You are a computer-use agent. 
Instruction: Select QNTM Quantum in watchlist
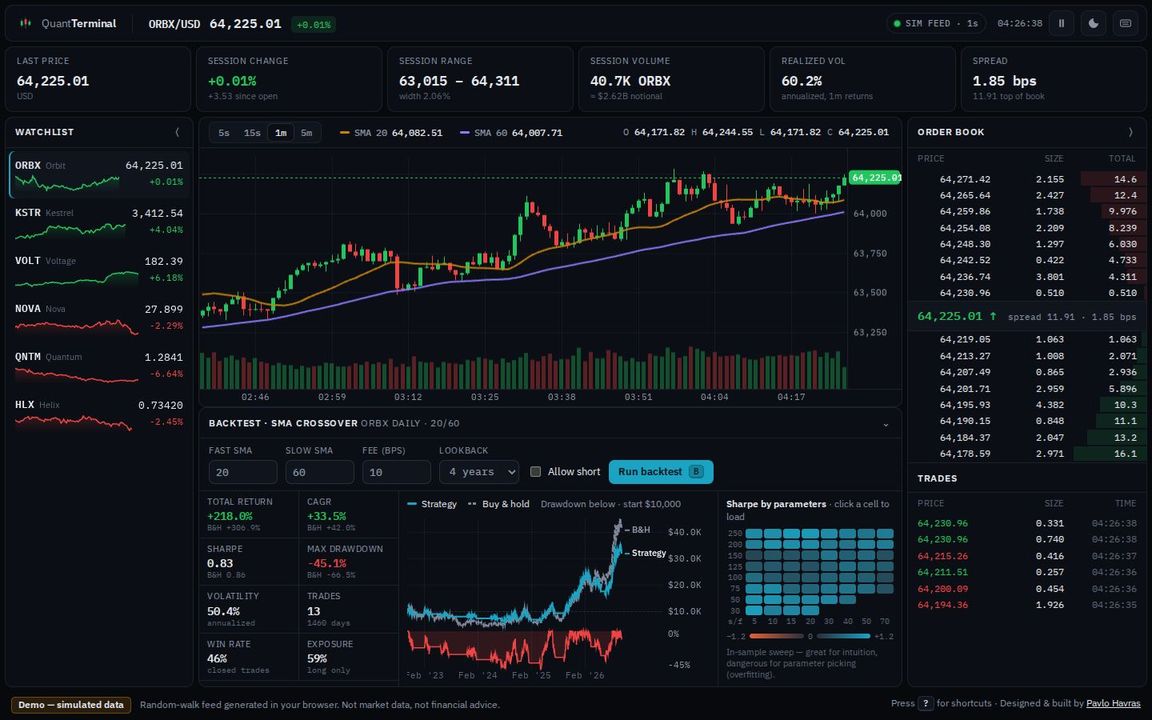point(99,367)
